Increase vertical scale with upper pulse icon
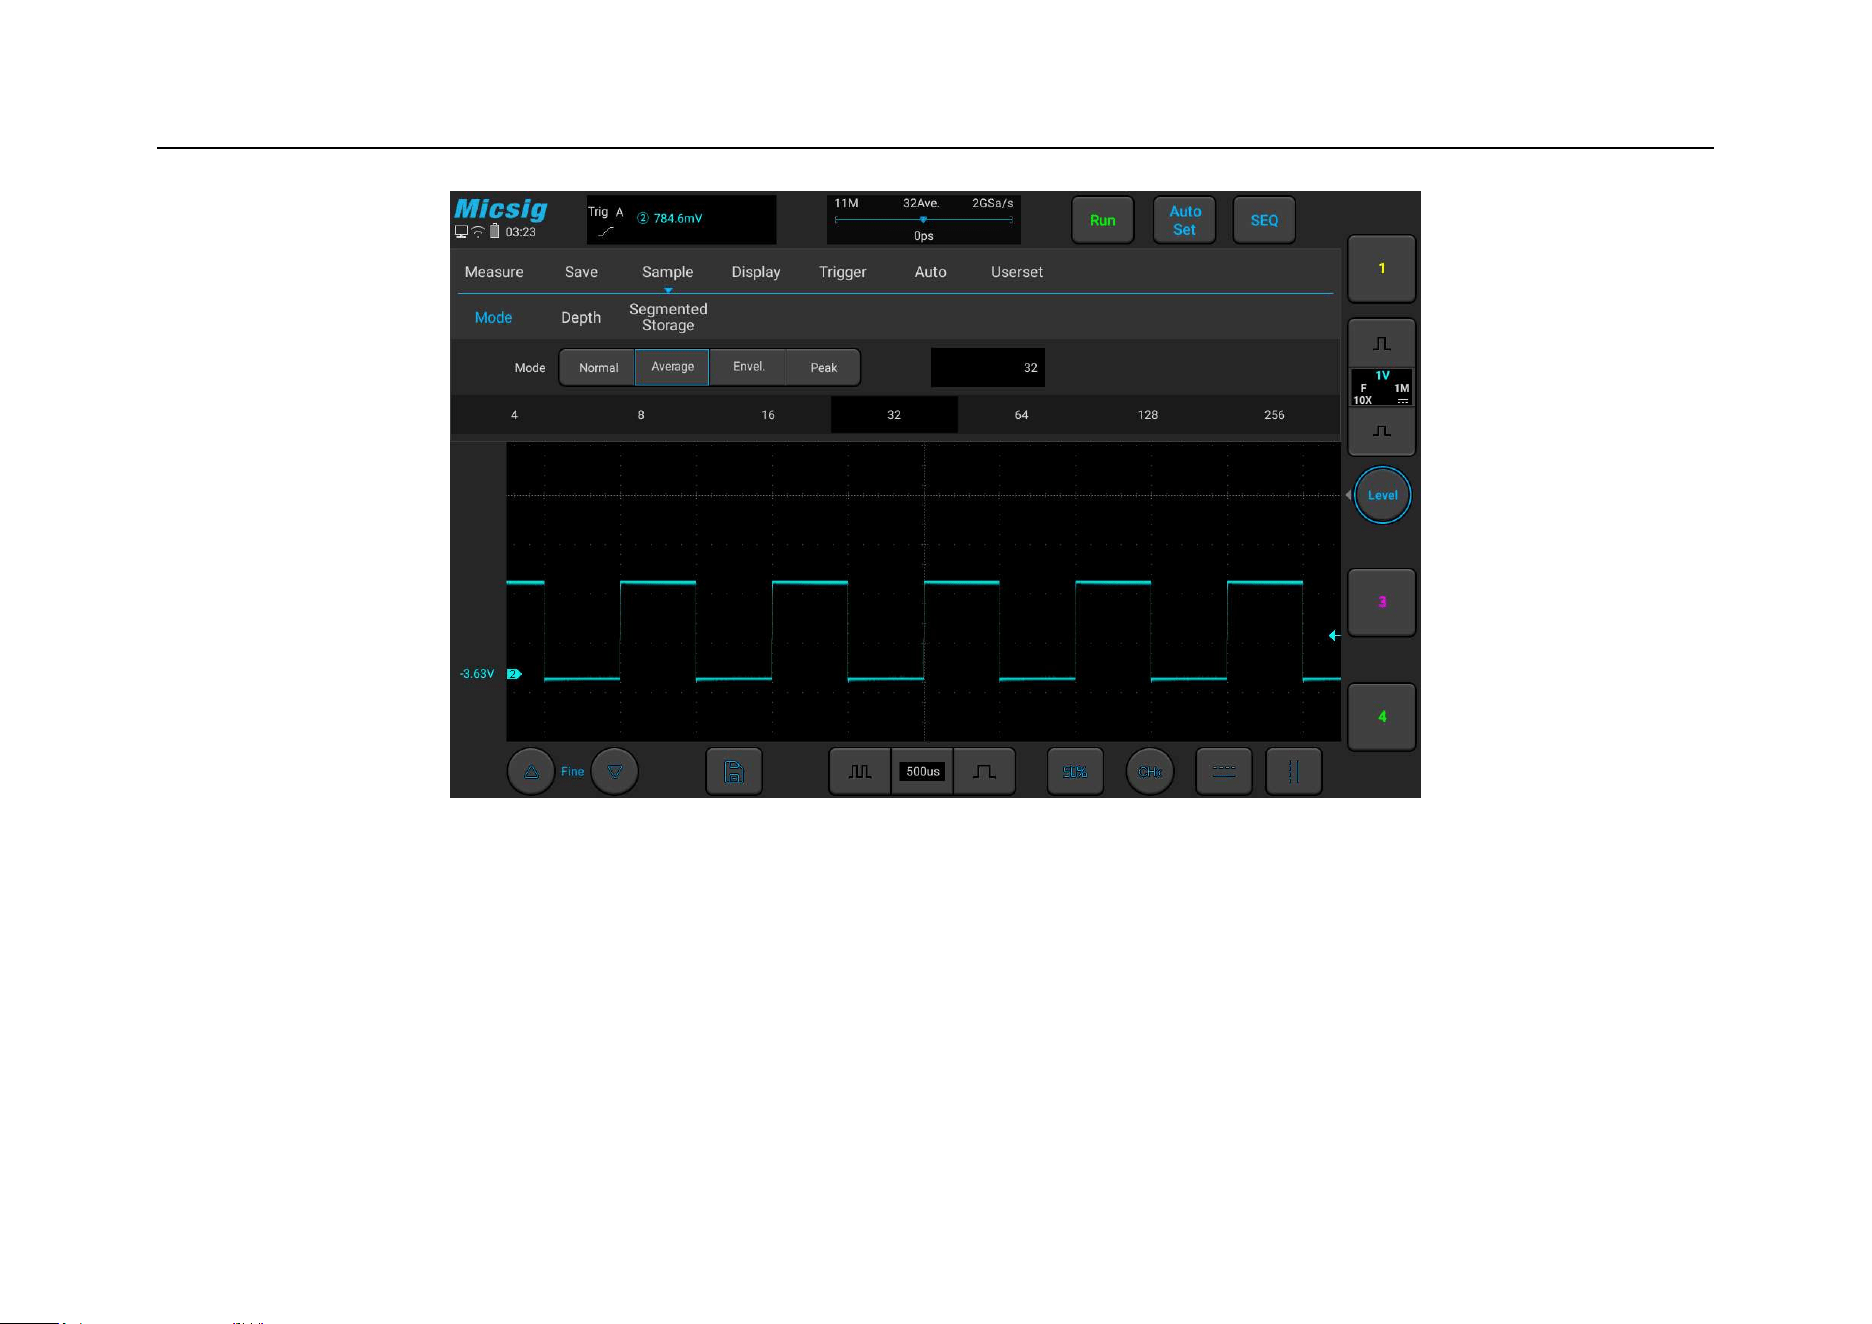This screenshot has height=1324, width=1872. pyautogui.click(x=1382, y=343)
